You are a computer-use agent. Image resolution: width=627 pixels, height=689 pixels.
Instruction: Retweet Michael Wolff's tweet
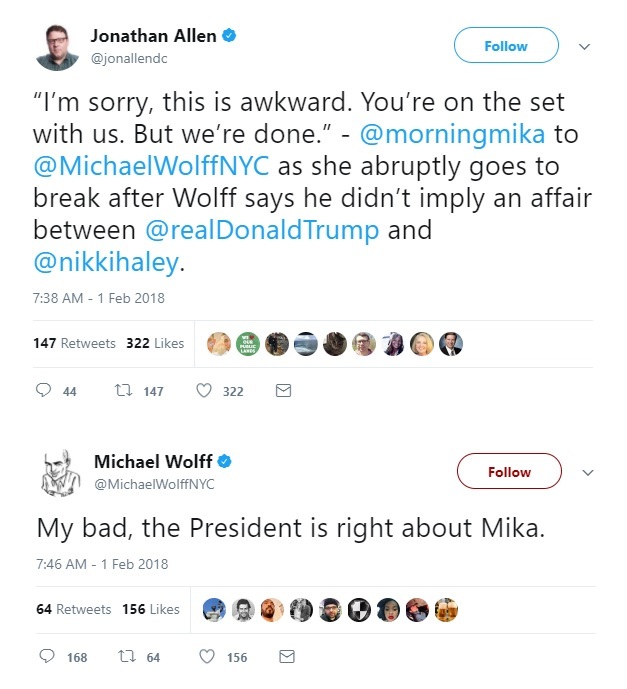pos(126,657)
